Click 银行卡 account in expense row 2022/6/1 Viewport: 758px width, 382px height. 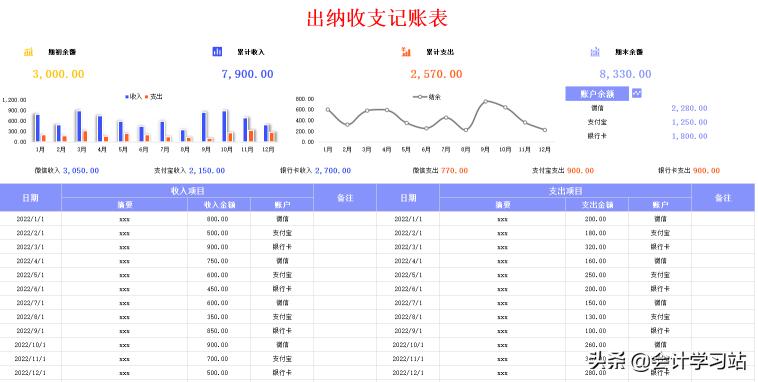660,289
